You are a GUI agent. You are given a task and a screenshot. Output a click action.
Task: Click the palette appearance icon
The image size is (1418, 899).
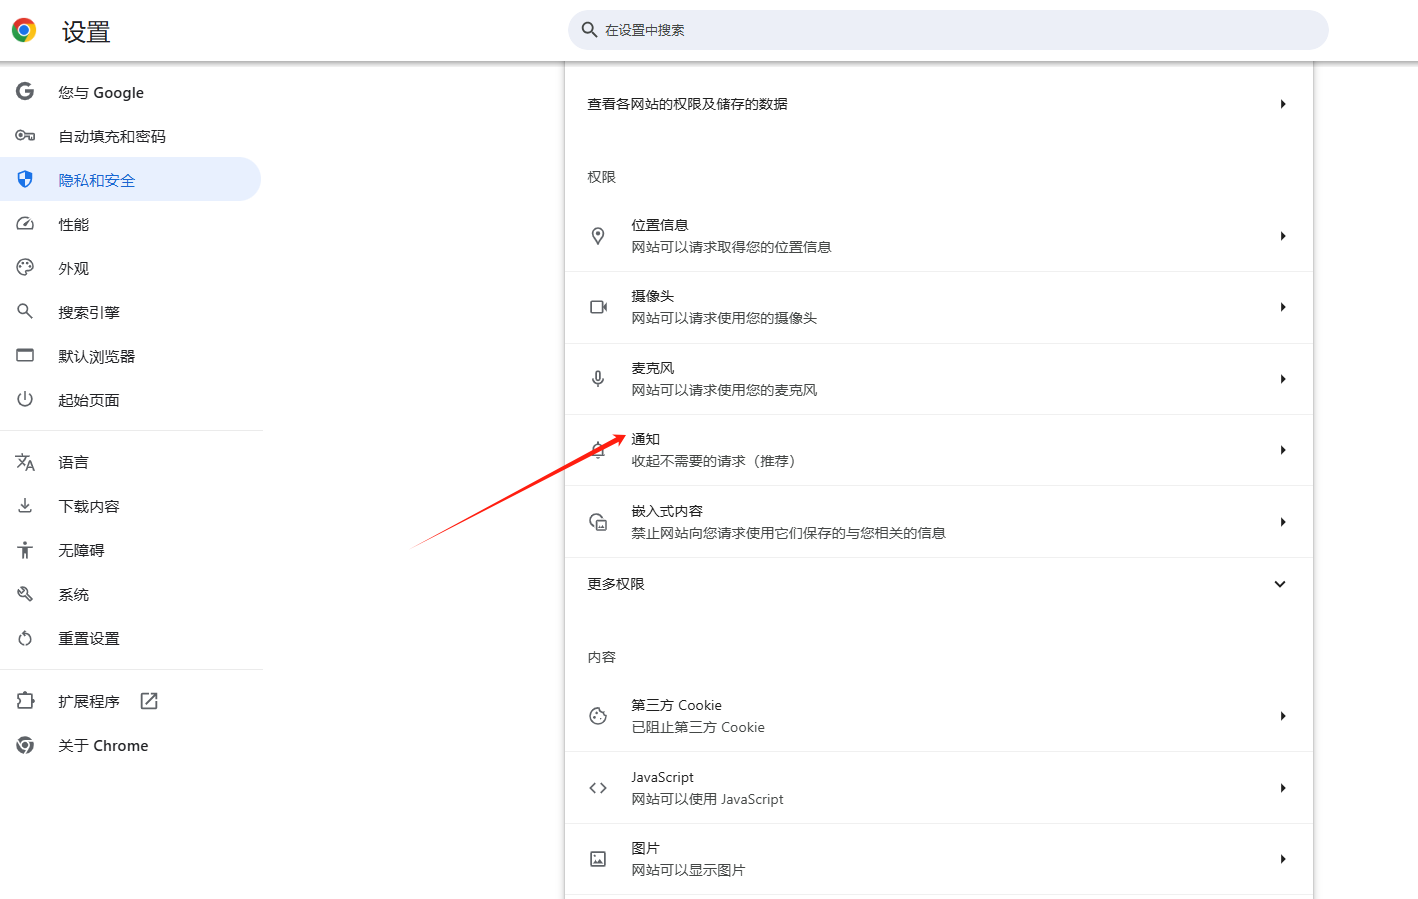(25, 268)
